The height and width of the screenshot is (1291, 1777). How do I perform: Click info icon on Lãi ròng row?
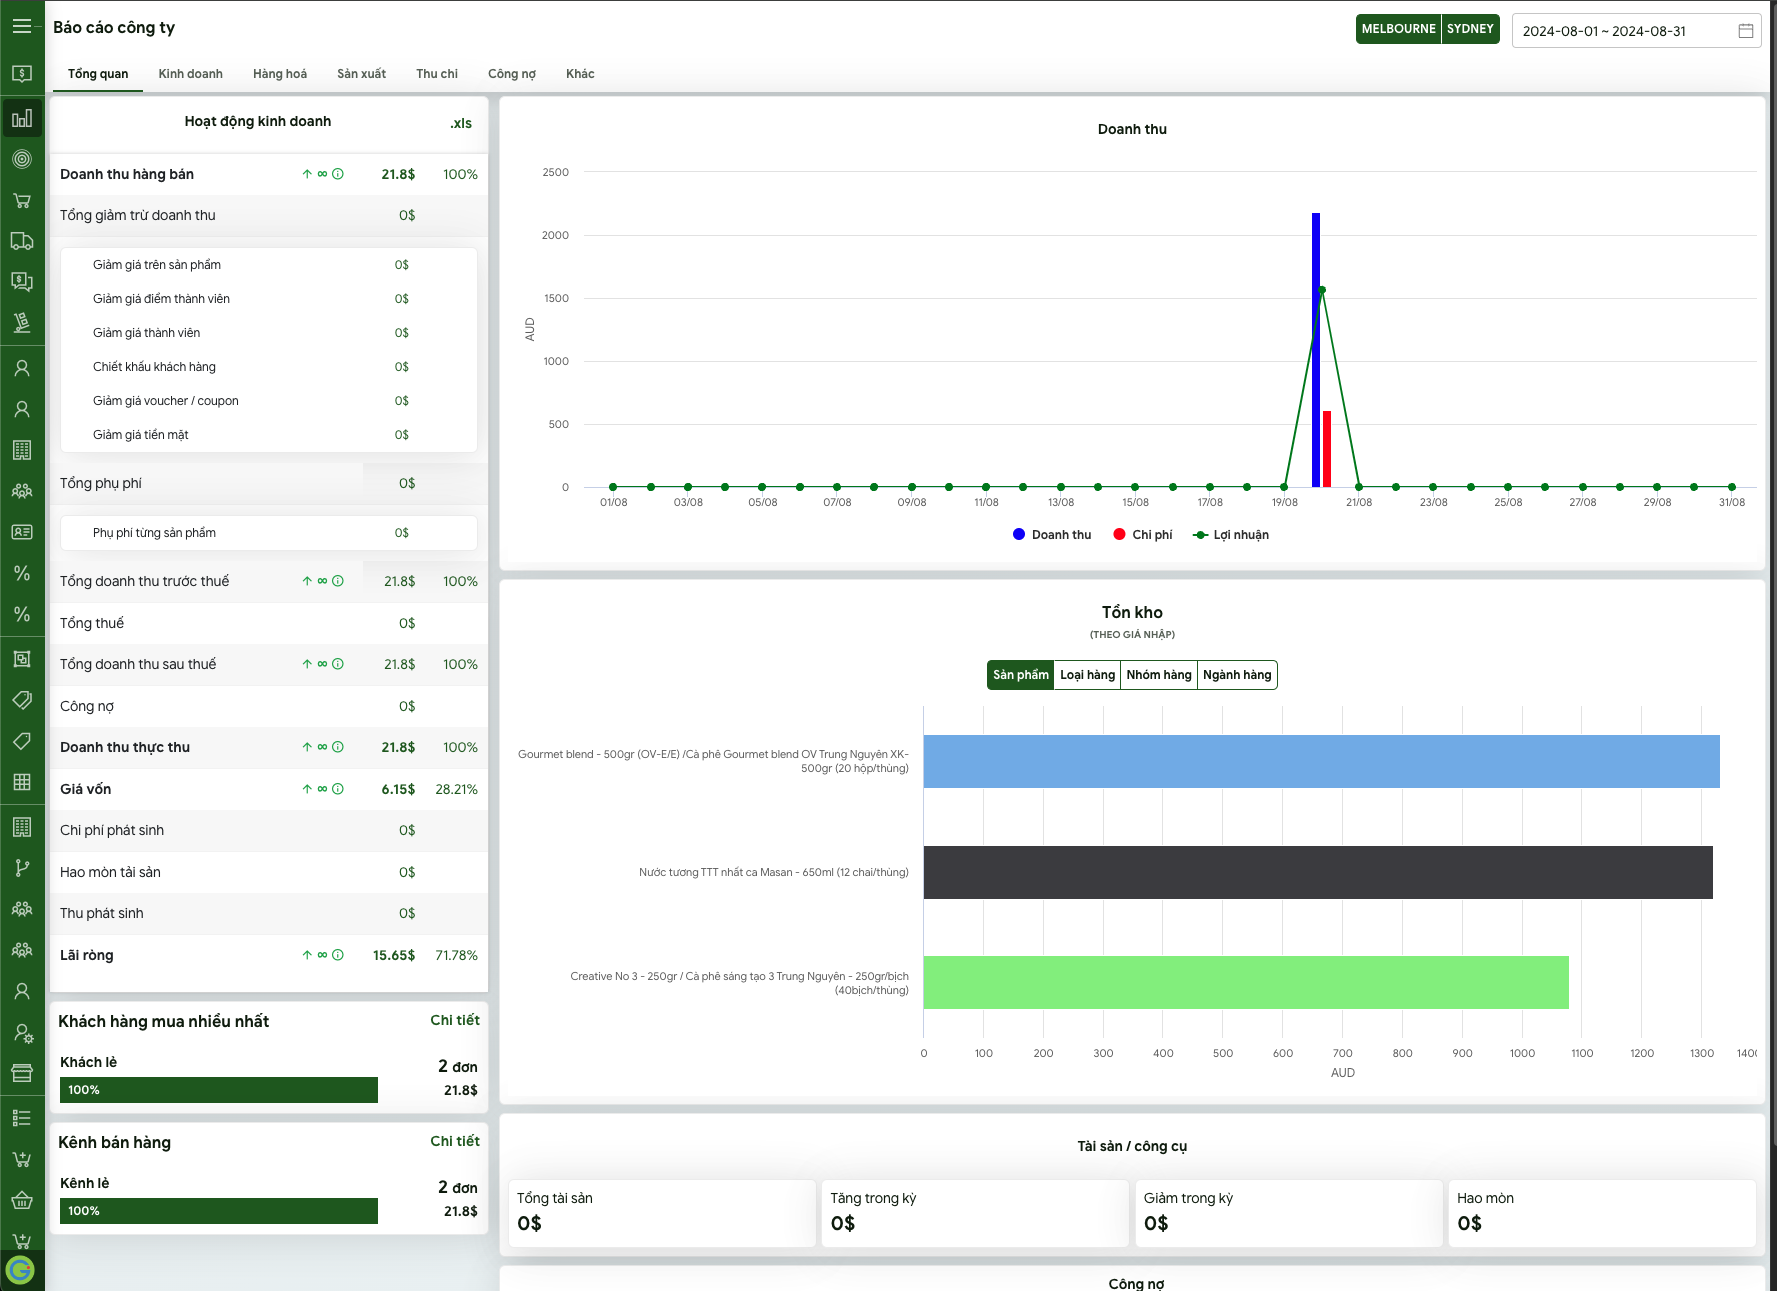[338, 955]
